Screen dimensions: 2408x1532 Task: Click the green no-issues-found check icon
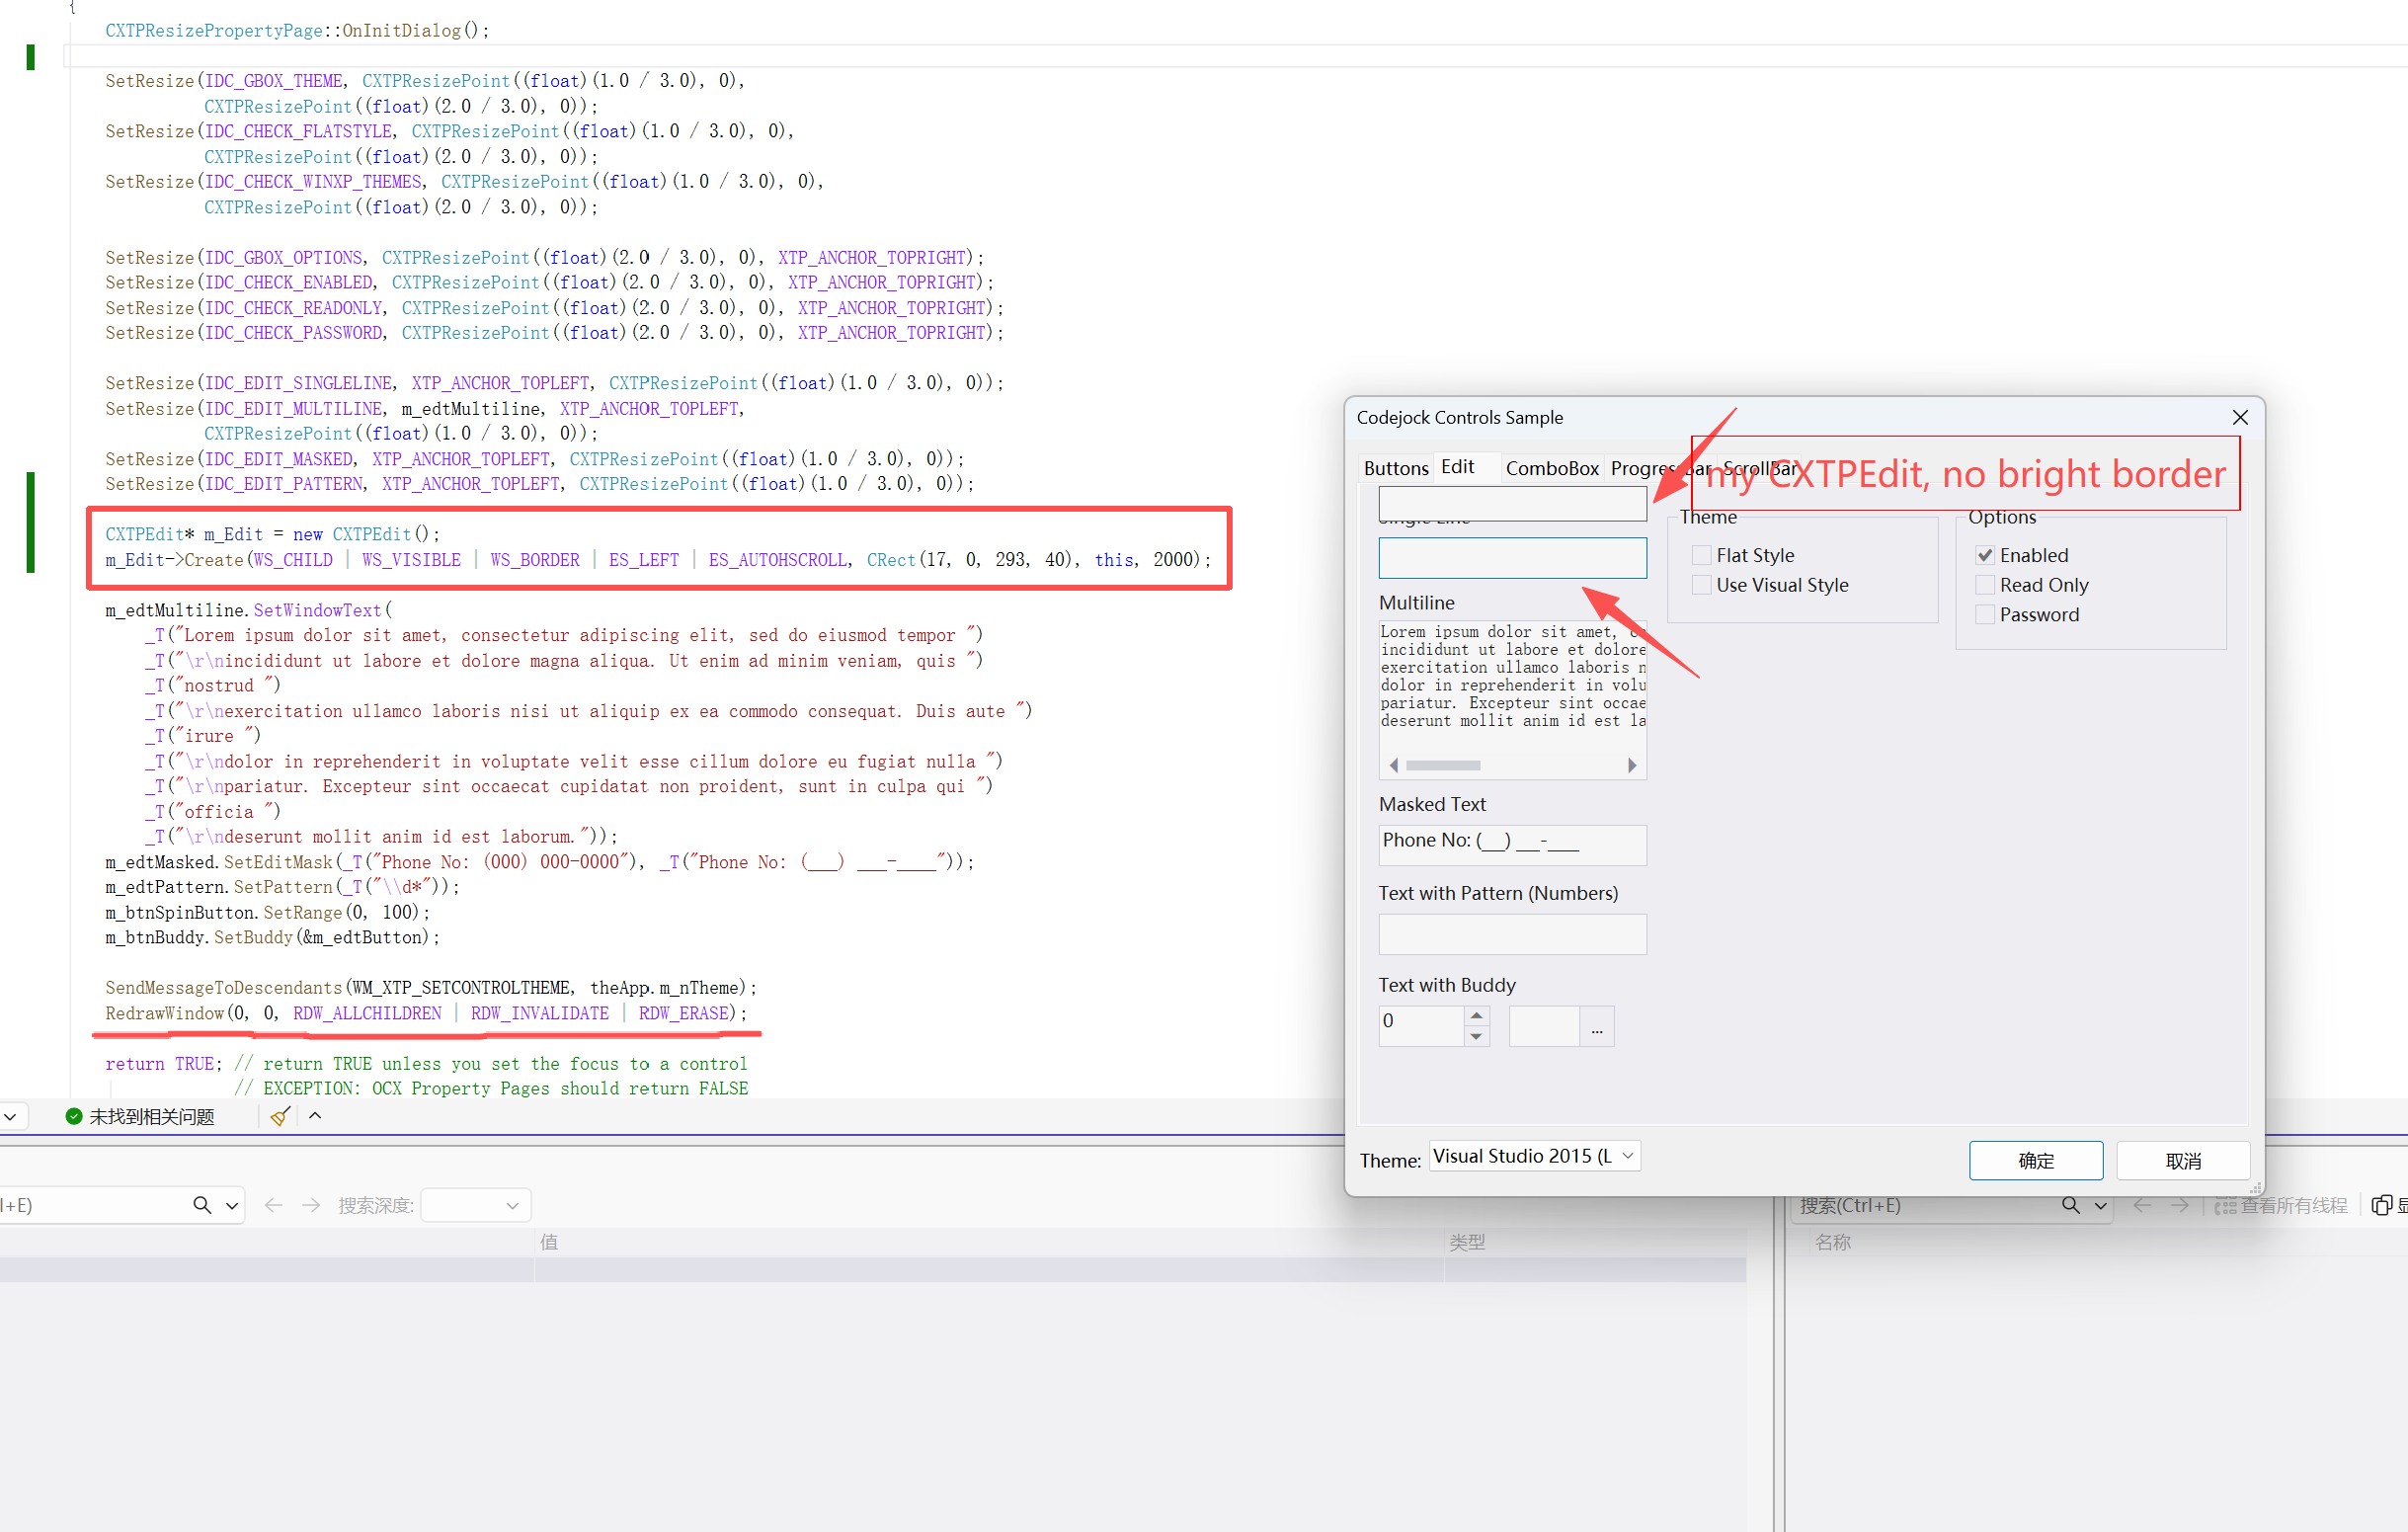[x=74, y=1116]
